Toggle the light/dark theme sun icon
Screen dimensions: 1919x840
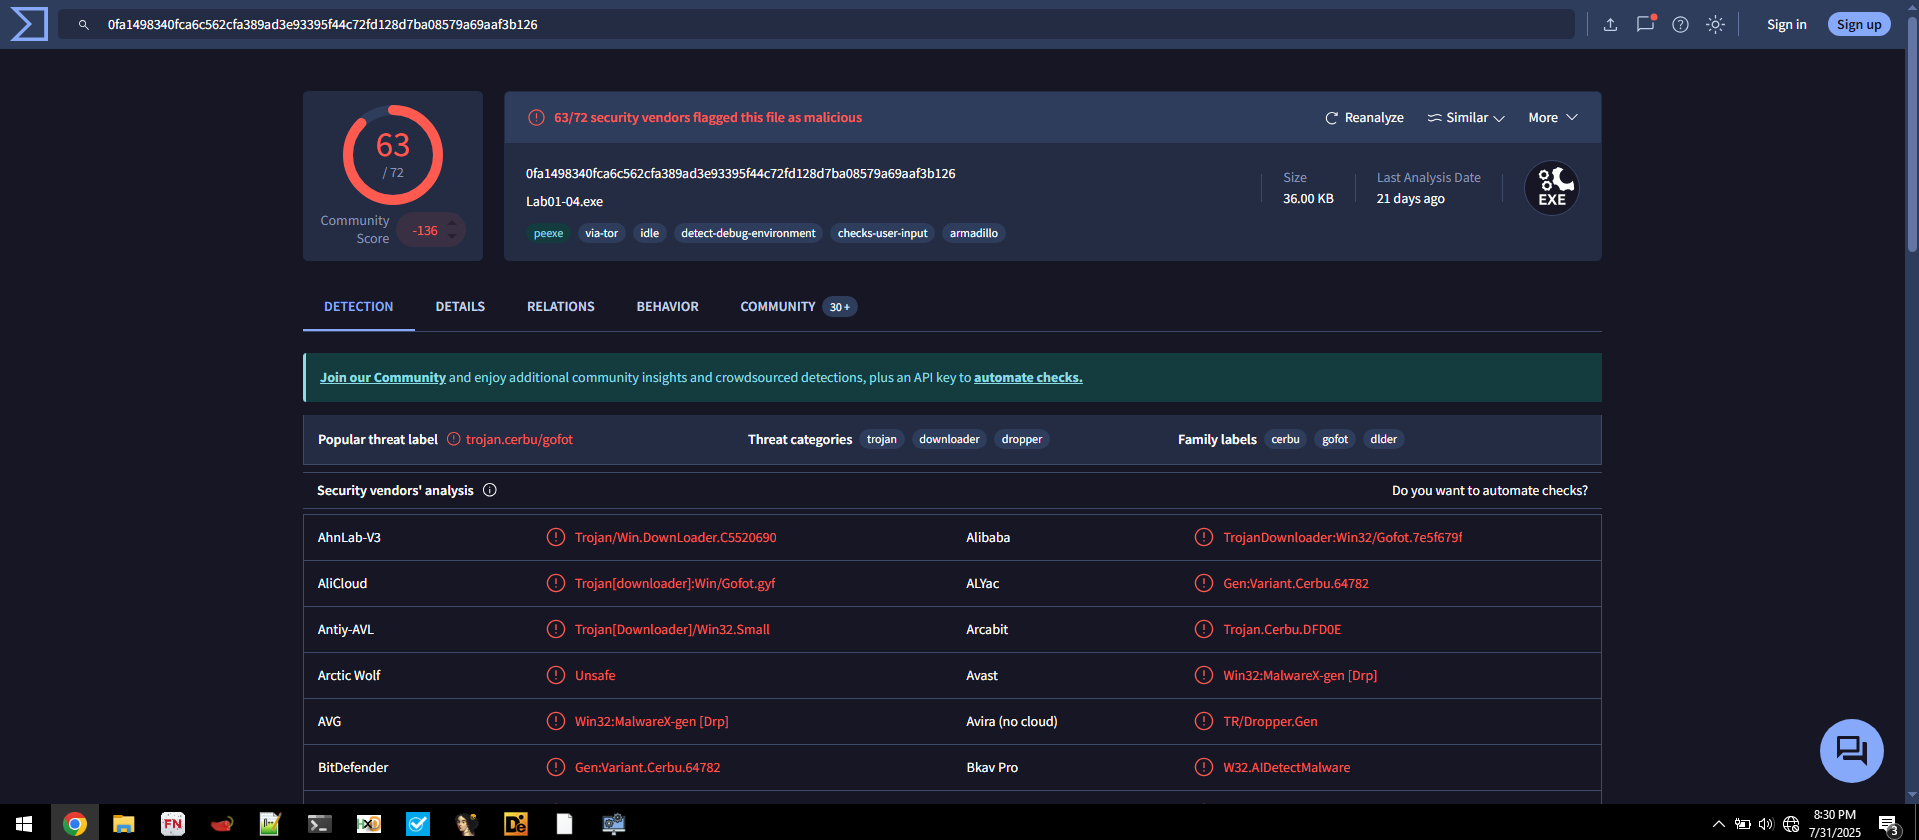pyautogui.click(x=1715, y=25)
